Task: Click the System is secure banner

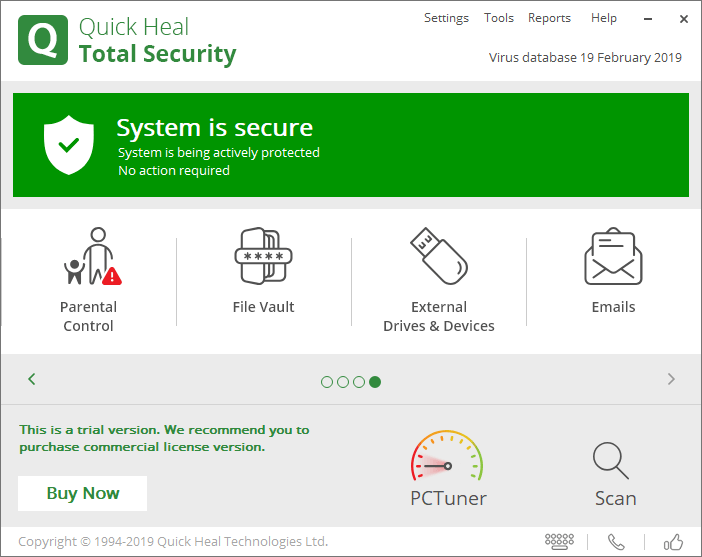Action: 351,145
